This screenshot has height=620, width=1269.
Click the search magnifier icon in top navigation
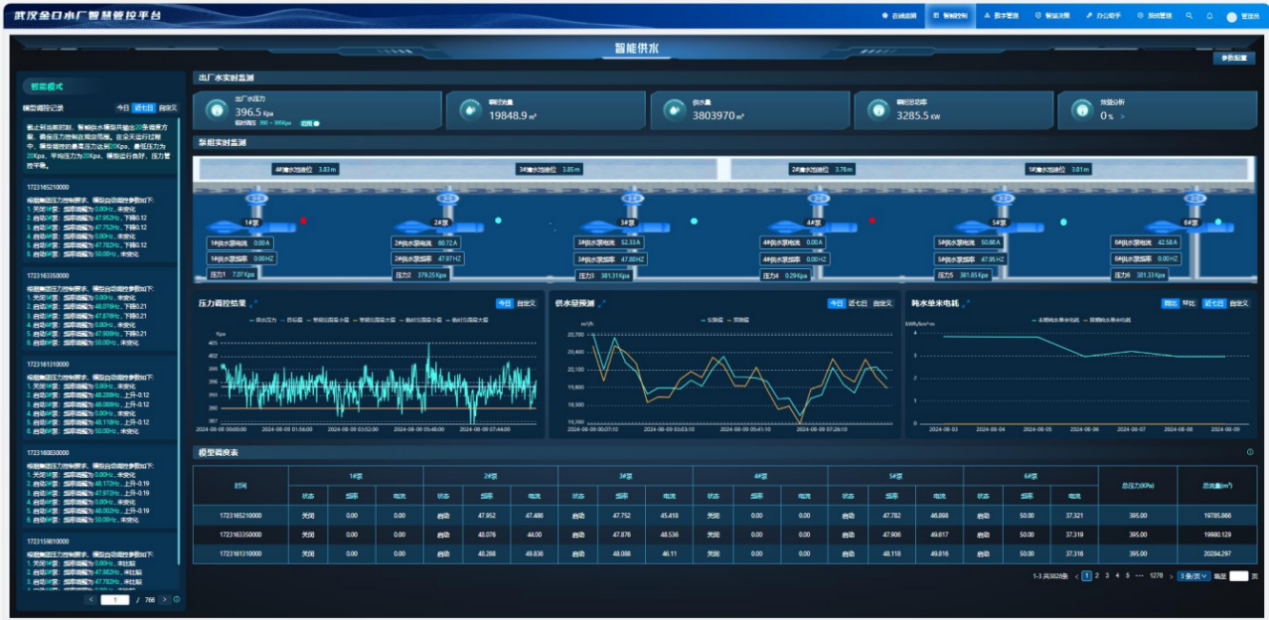point(1189,16)
